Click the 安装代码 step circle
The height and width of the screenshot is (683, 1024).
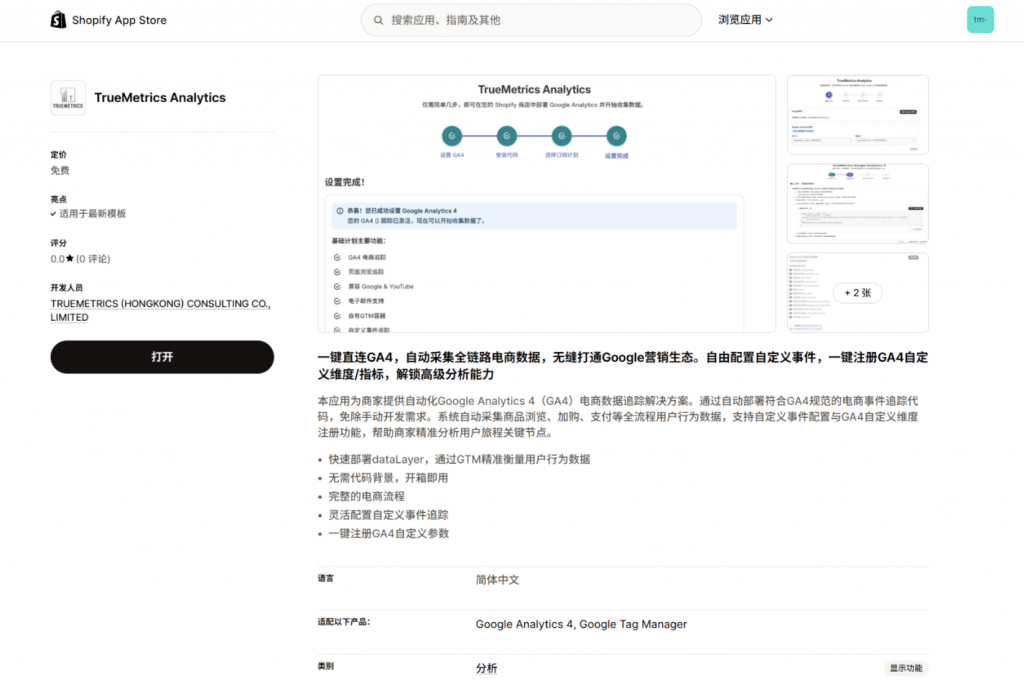pos(507,136)
